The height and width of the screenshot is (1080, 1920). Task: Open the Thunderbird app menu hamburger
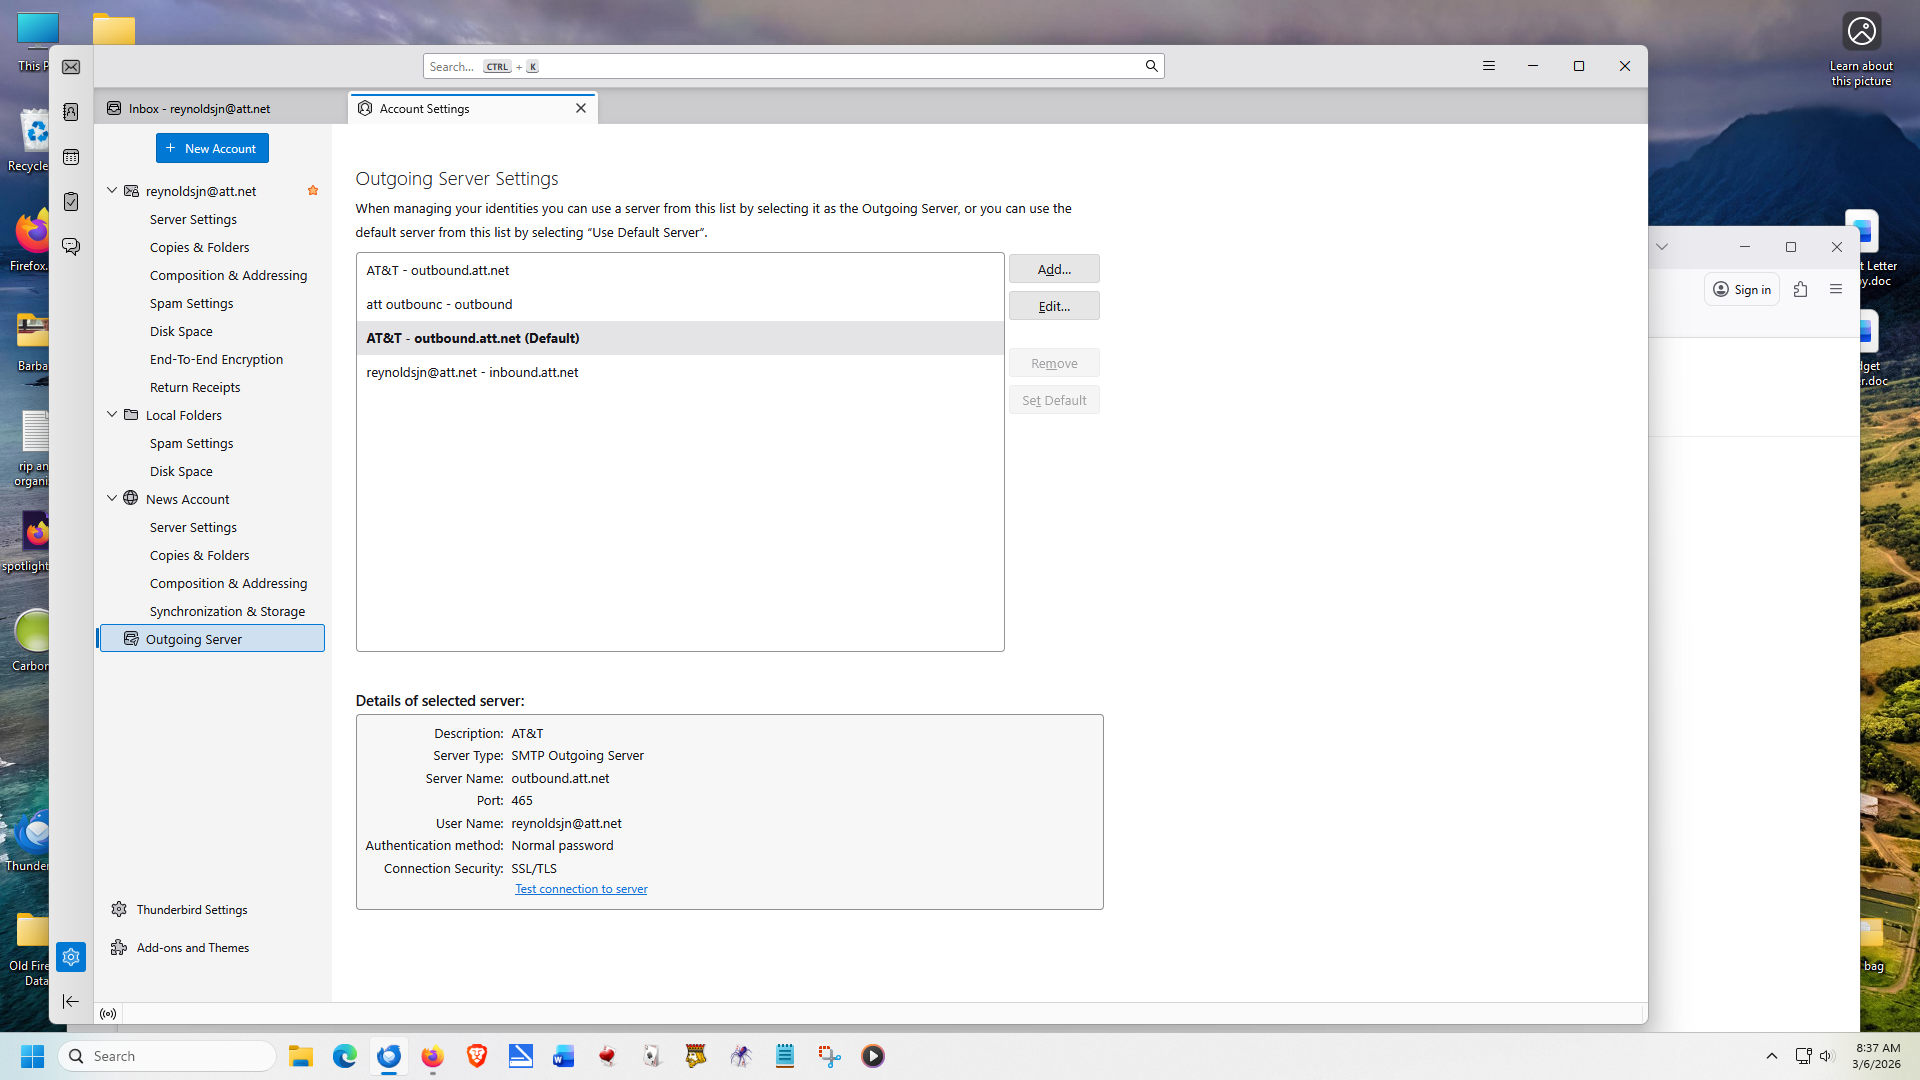pyautogui.click(x=1488, y=66)
